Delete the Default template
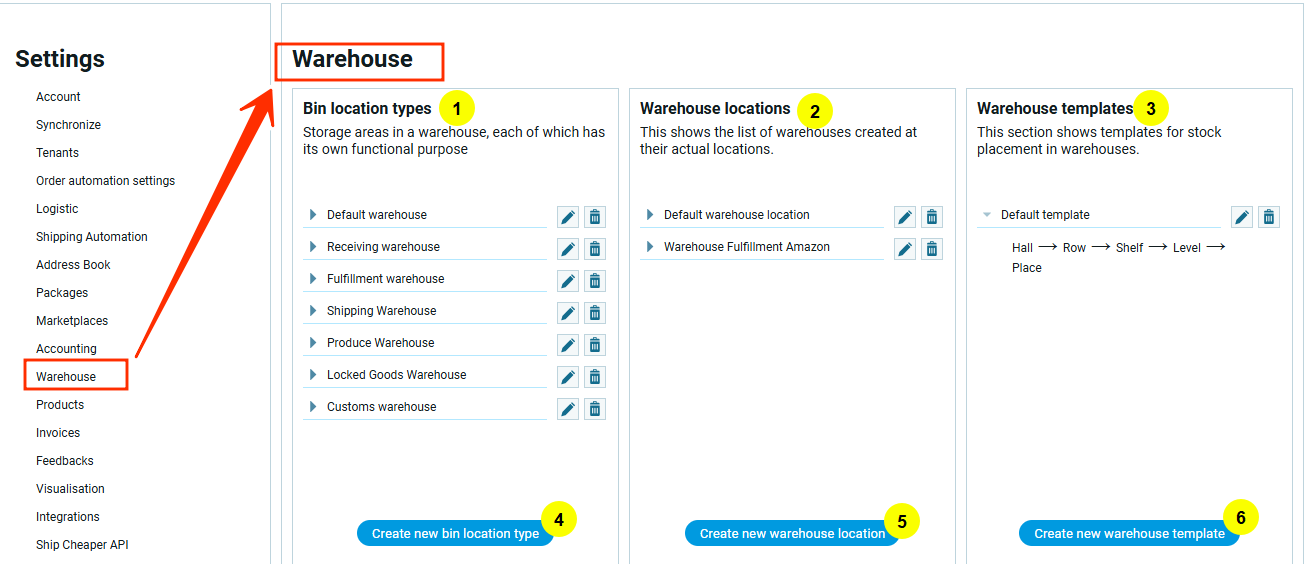This screenshot has width=1305, height=564. coord(1269,217)
